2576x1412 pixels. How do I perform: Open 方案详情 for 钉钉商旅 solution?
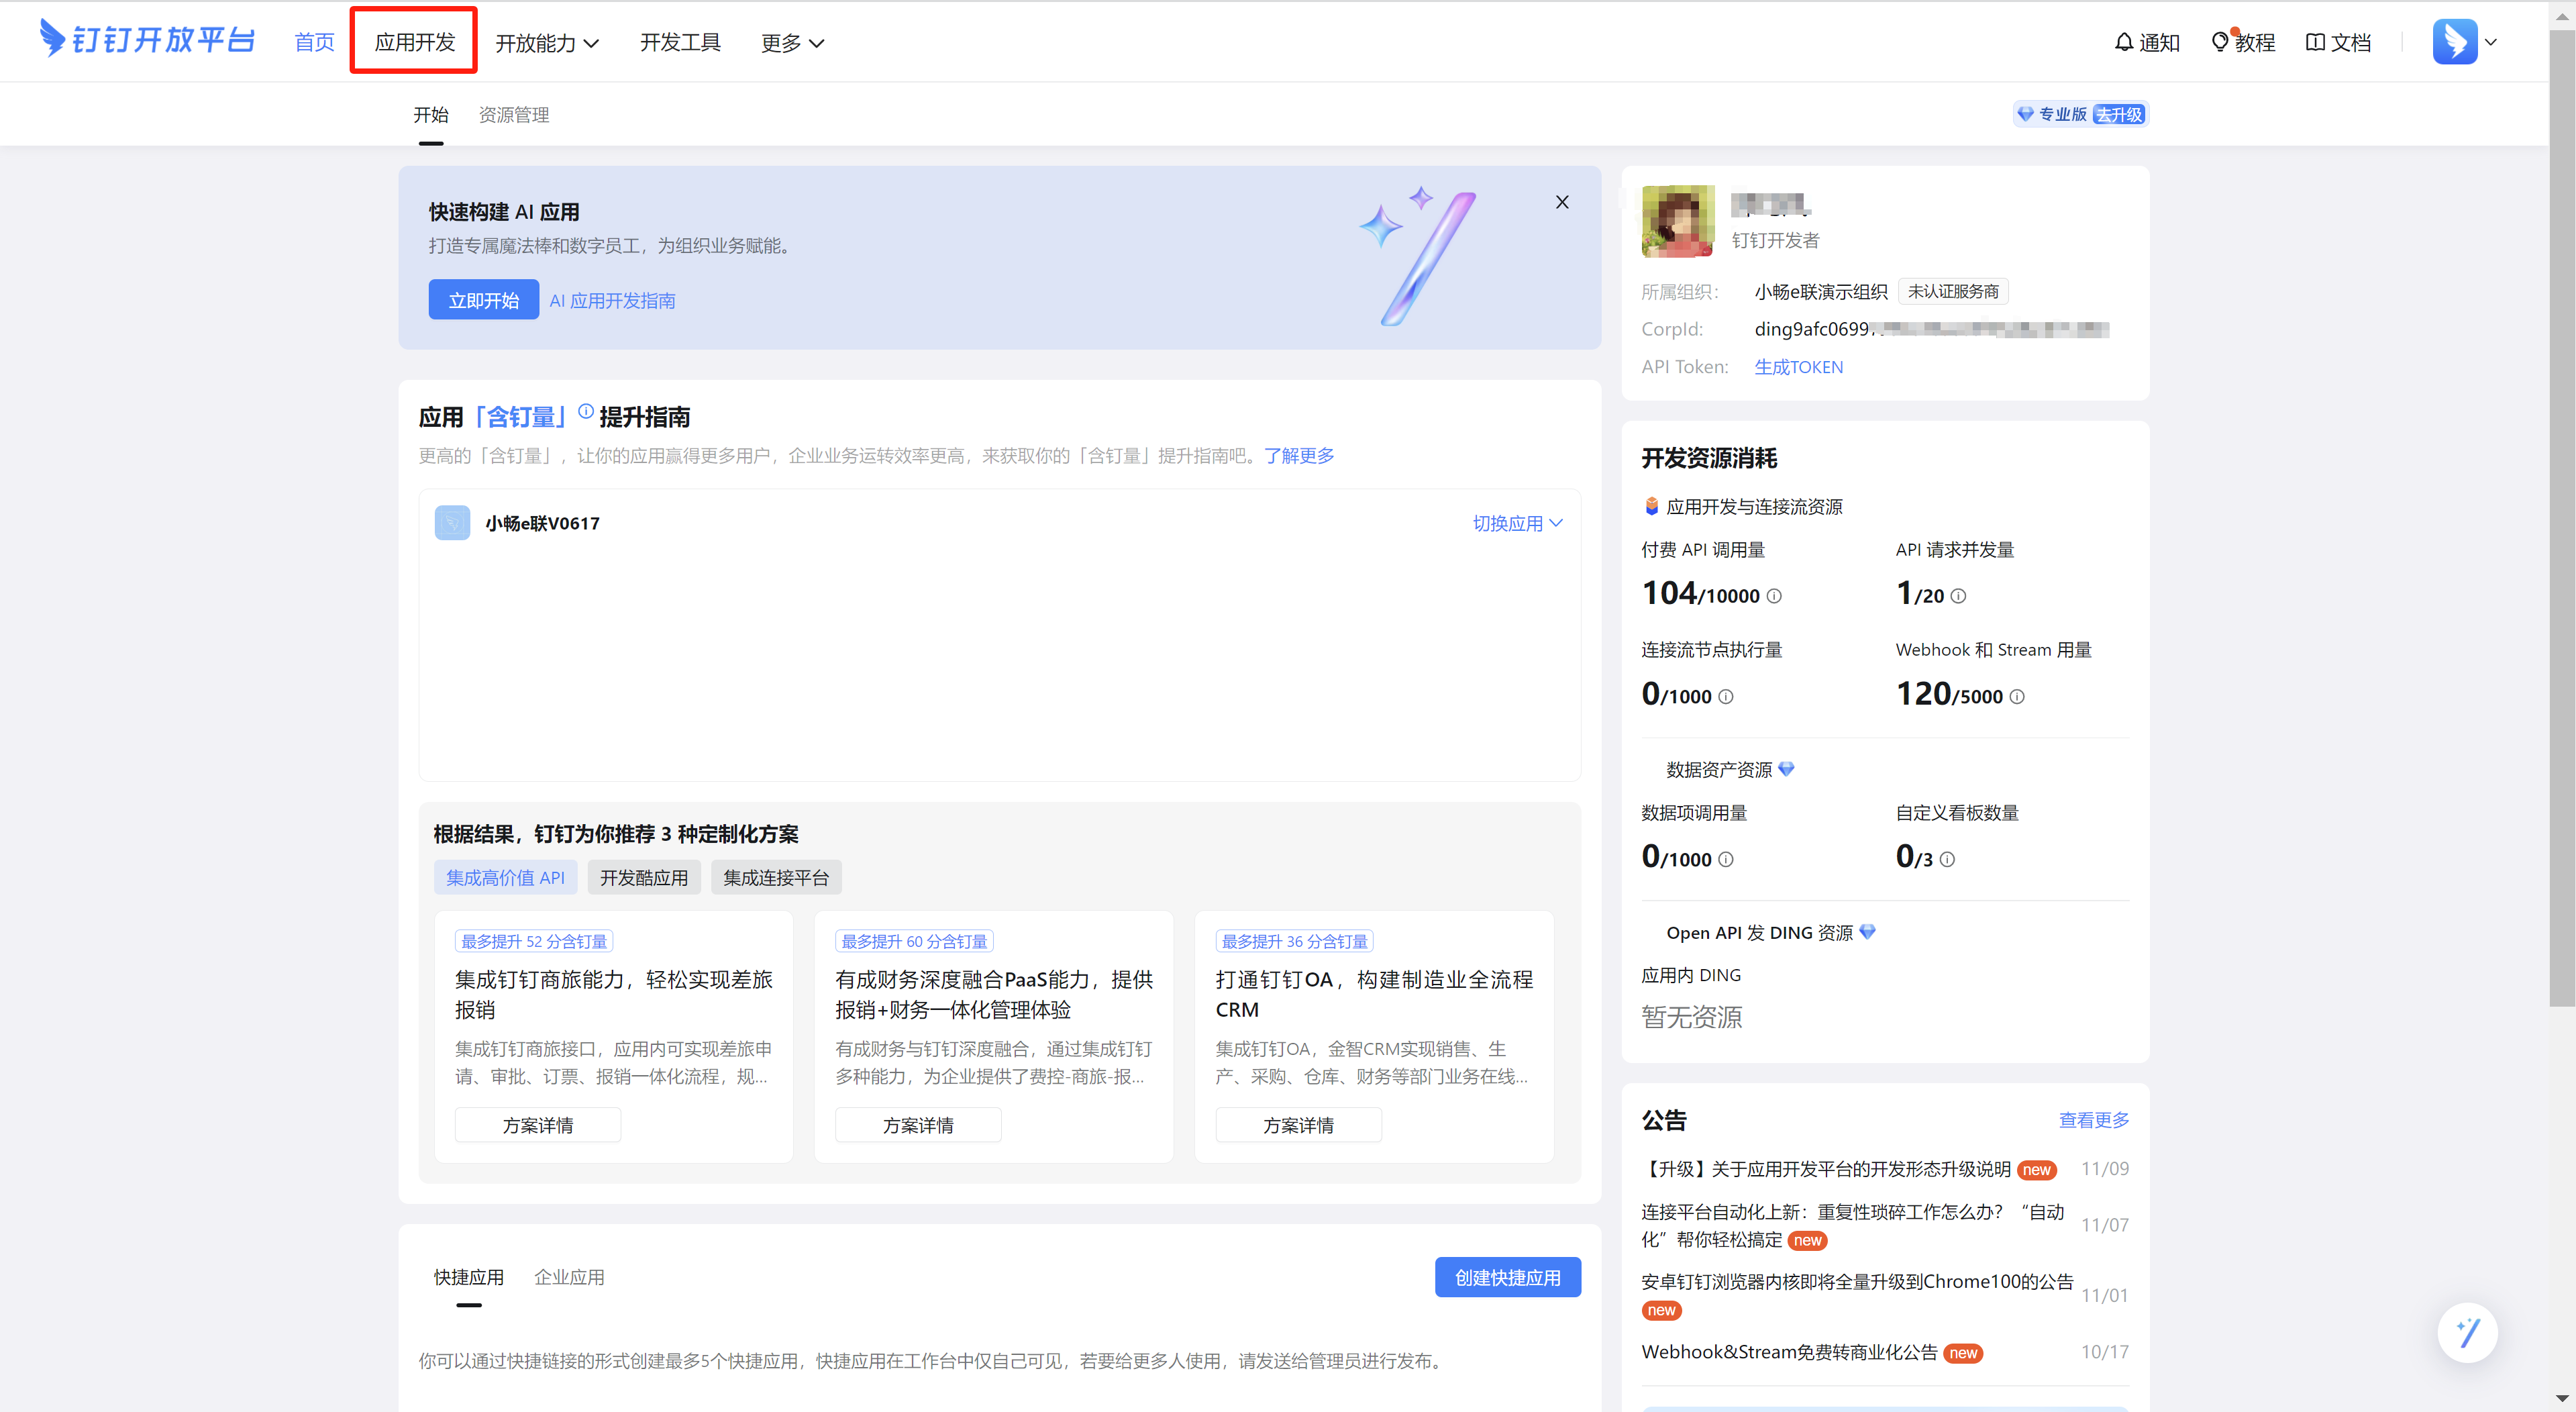click(x=538, y=1125)
